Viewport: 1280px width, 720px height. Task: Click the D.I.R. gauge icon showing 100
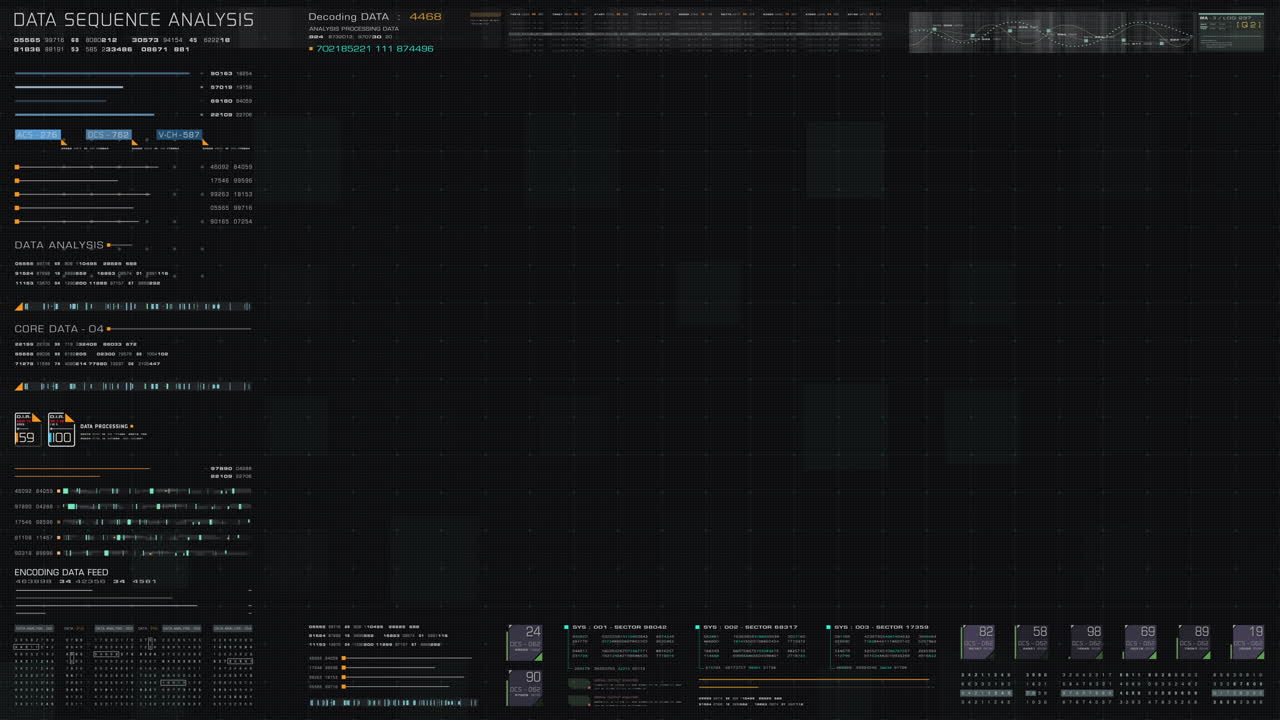coord(61,430)
